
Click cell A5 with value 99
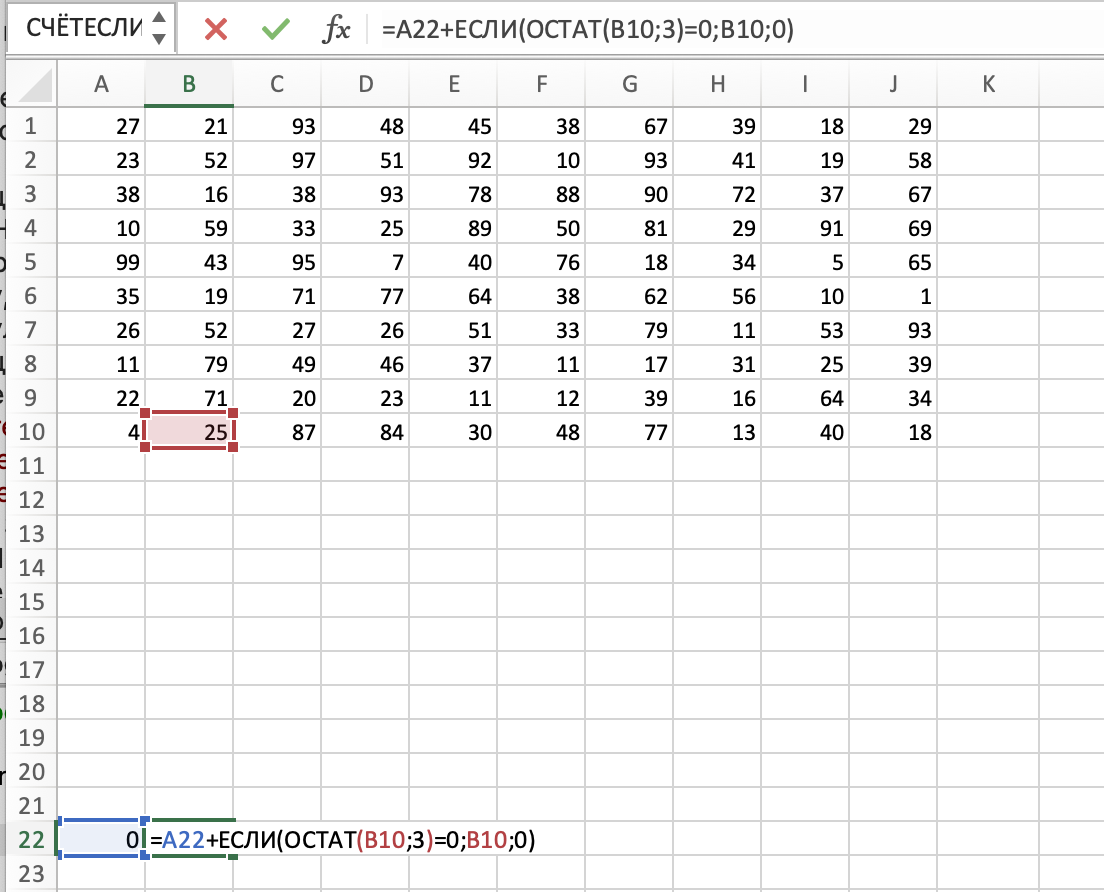[101, 263]
